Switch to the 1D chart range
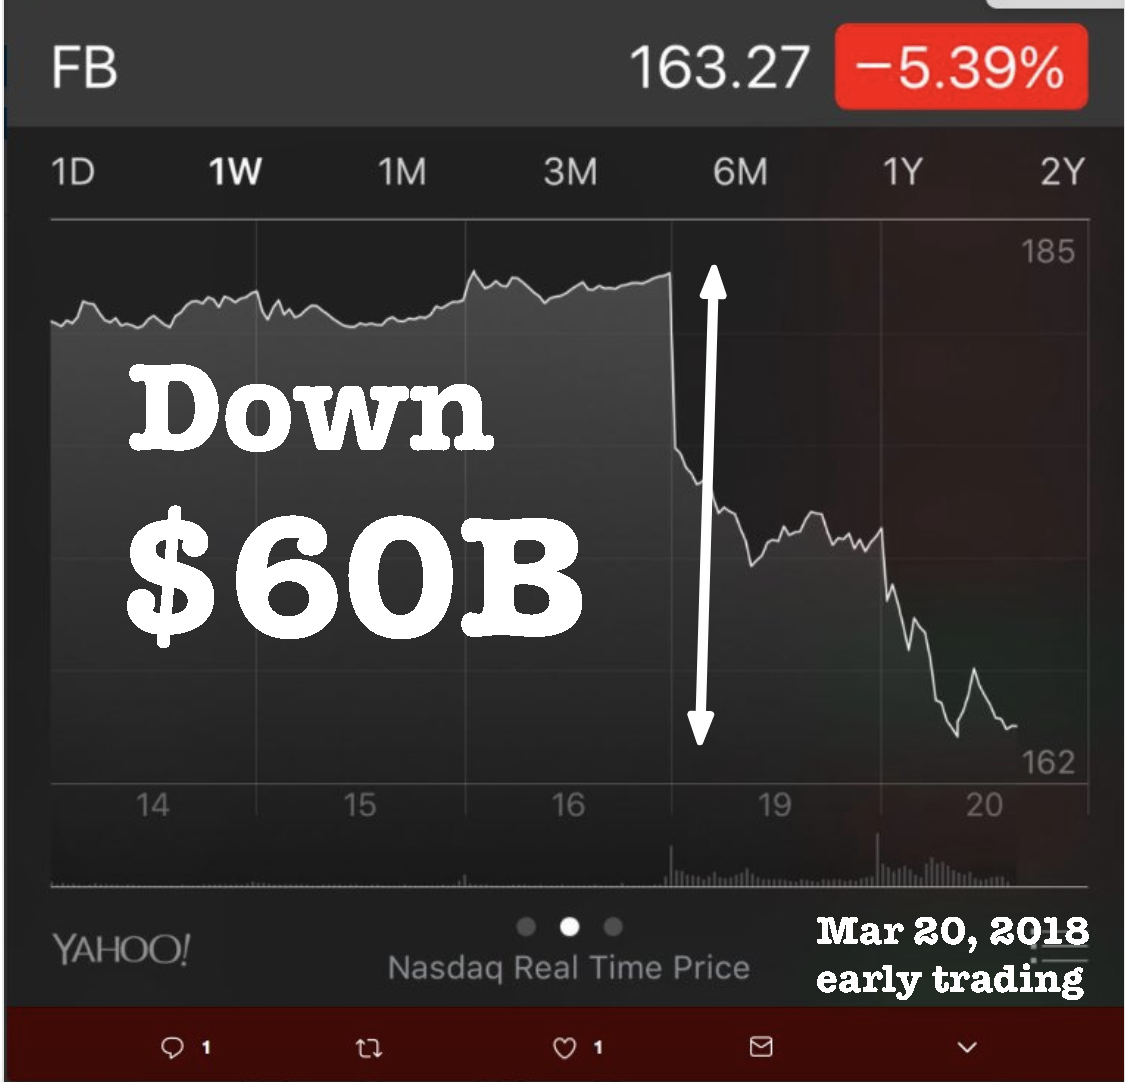This screenshot has width=1125, height=1082. point(72,172)
